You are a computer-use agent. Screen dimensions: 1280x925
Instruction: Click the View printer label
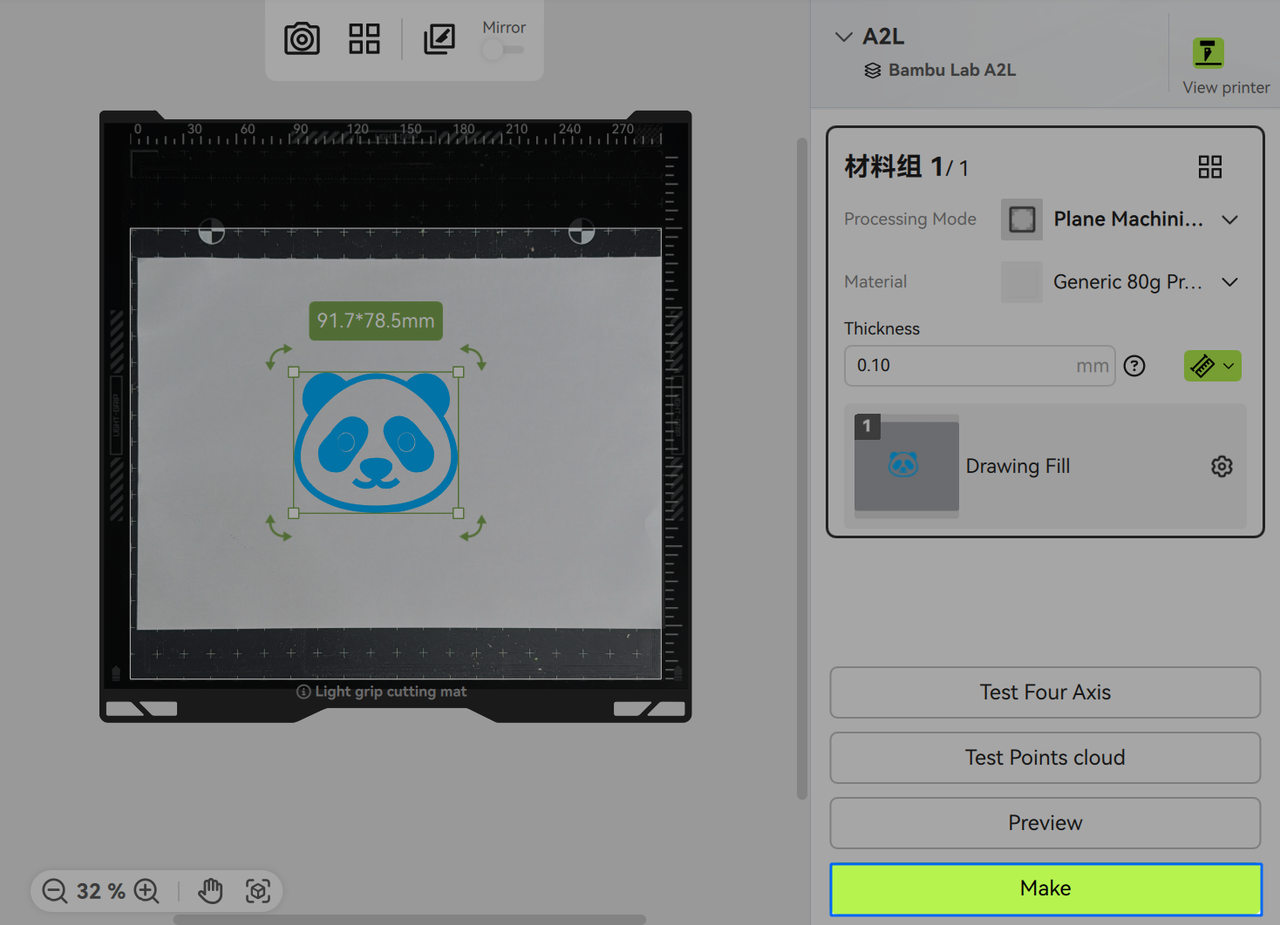(x=1226, y=87)
